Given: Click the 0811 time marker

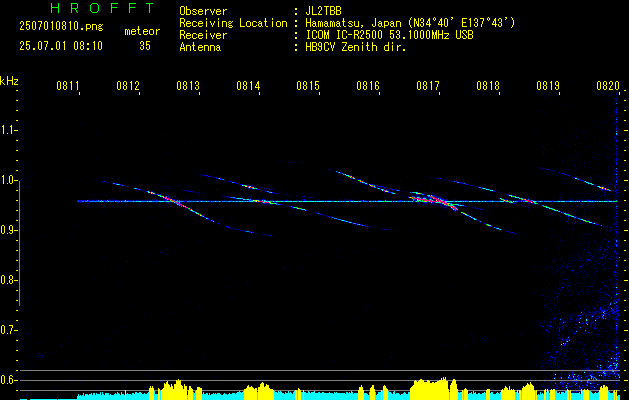Looking at the screenshot, I should (67, 85).
